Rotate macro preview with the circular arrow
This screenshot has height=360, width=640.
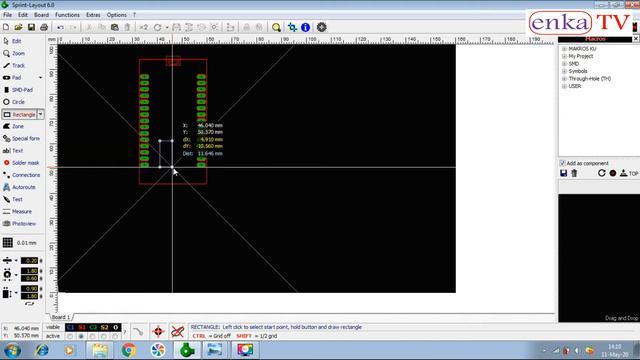(x=602, y=173)
